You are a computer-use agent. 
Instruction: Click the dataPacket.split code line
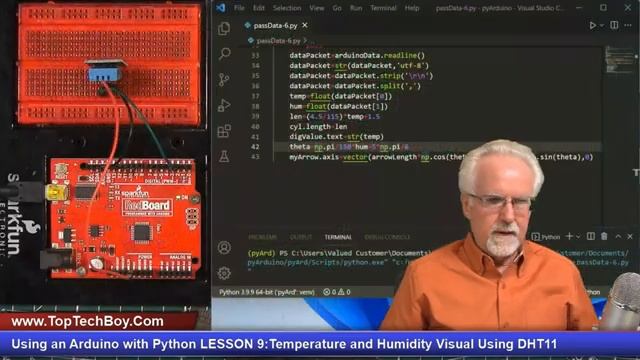[x=355, y=86]
